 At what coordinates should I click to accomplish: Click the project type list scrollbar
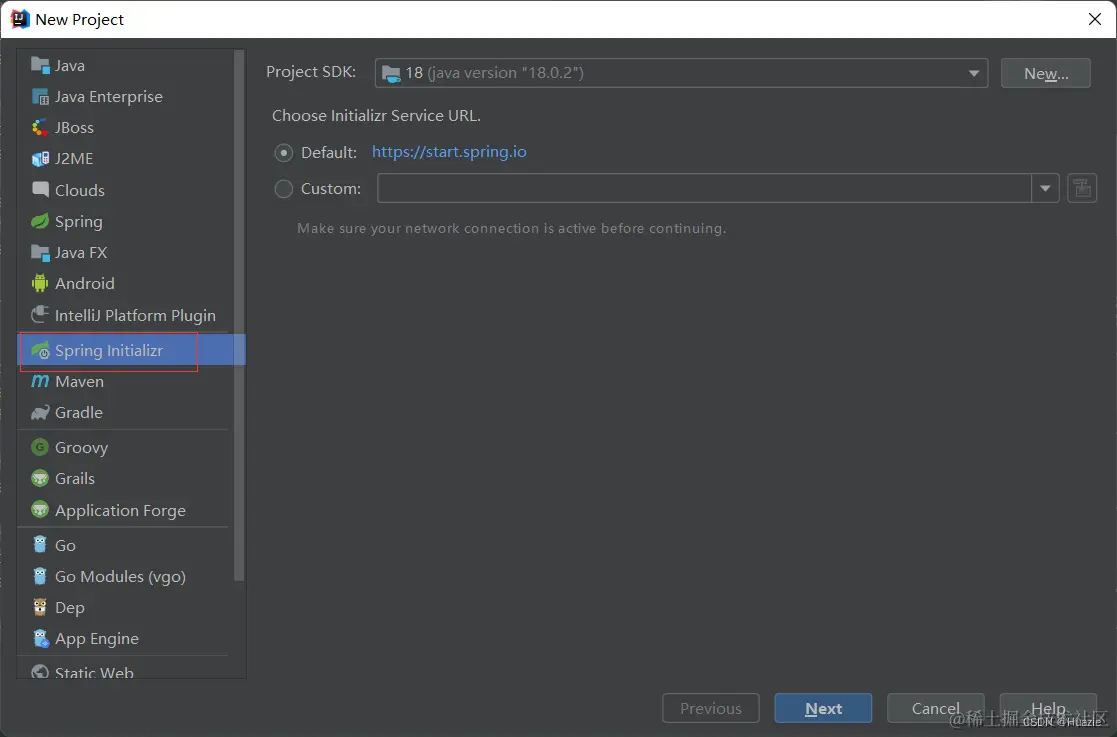pyautogui.click(x=239, y=315)
